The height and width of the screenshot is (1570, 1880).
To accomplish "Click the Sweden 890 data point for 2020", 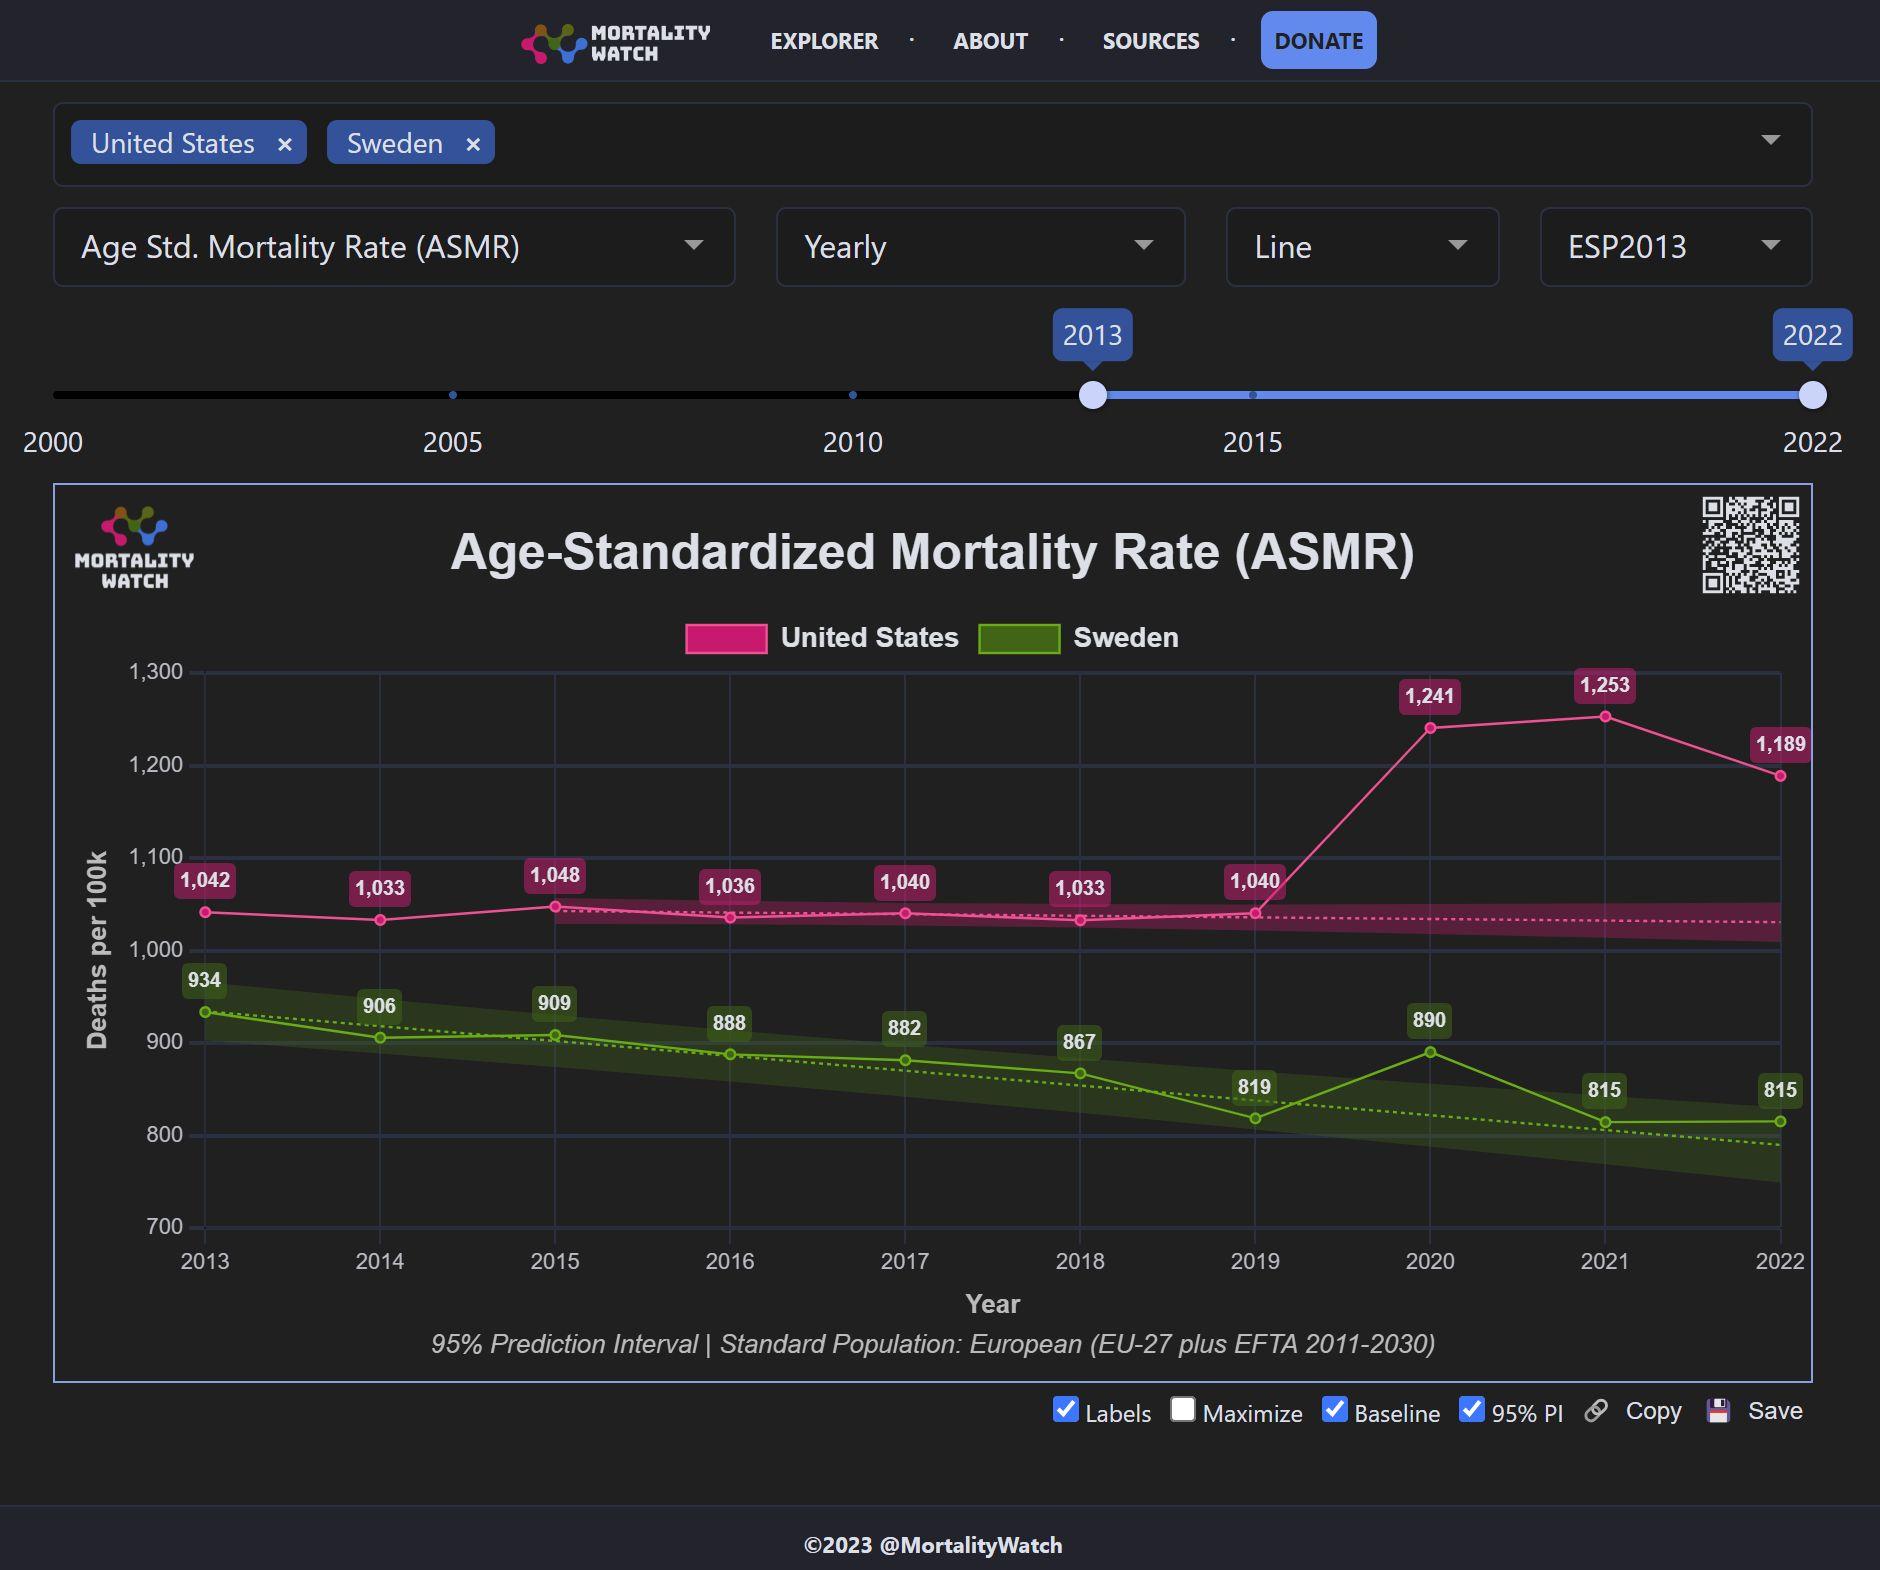I will click(1430, 1052).
